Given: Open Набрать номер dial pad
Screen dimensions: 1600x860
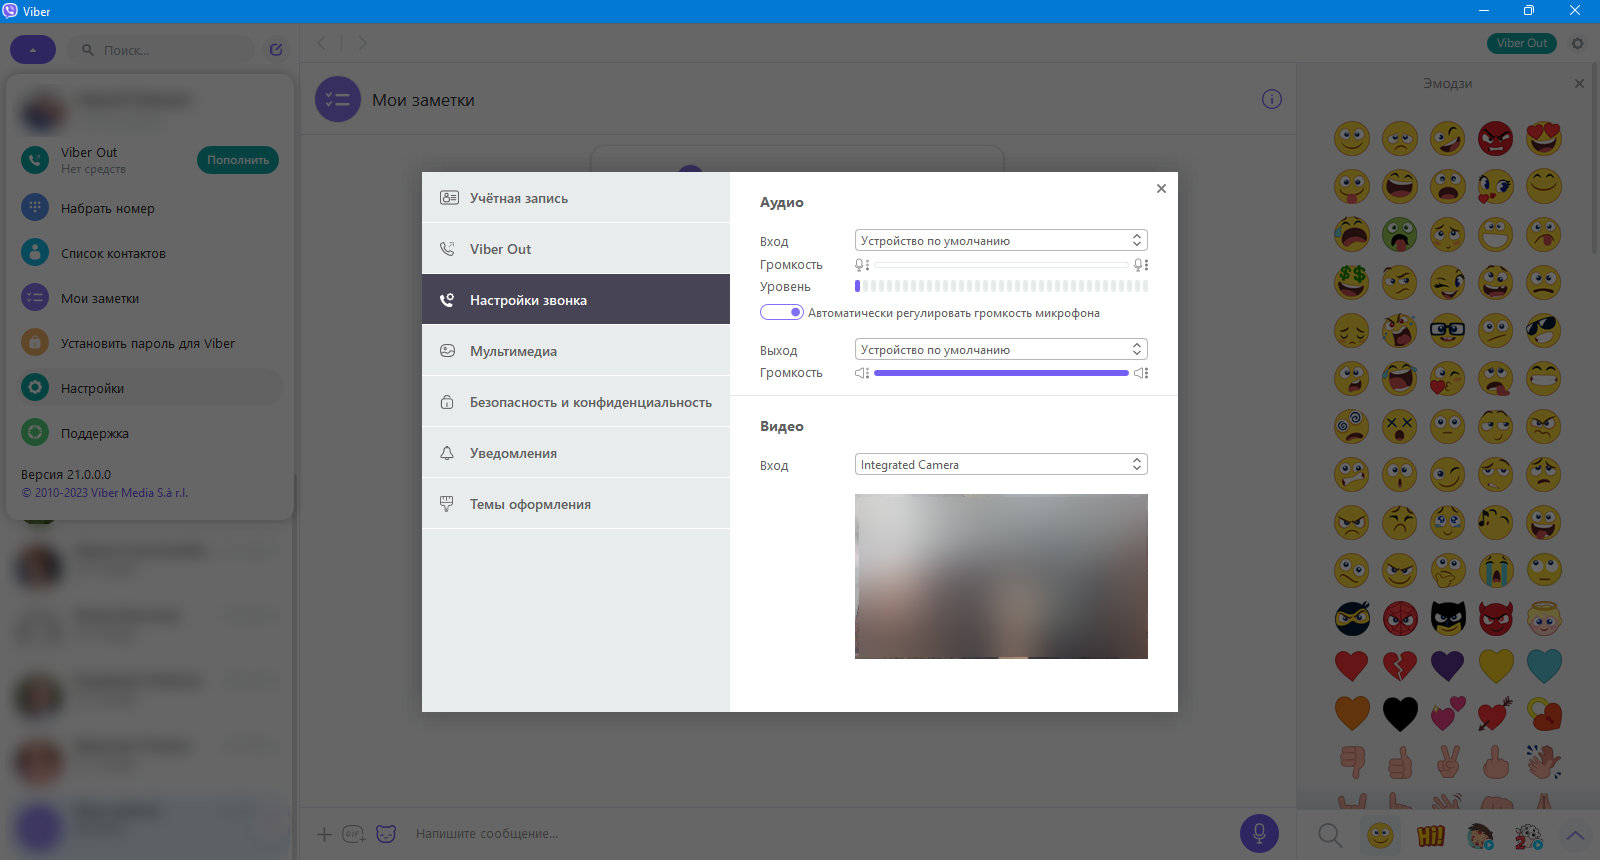Looking at the screenshot, I should click(x=150, y=208).
